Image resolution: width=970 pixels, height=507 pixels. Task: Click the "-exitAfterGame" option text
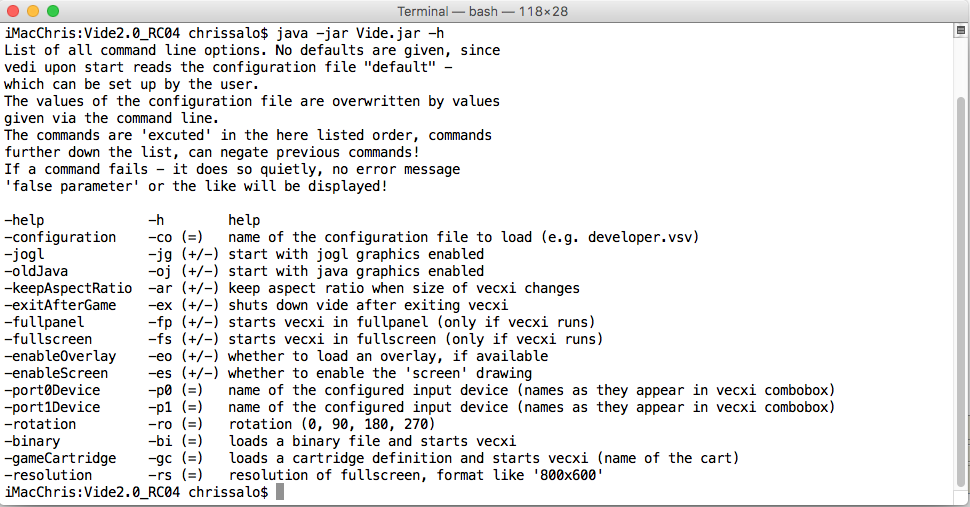61,305
